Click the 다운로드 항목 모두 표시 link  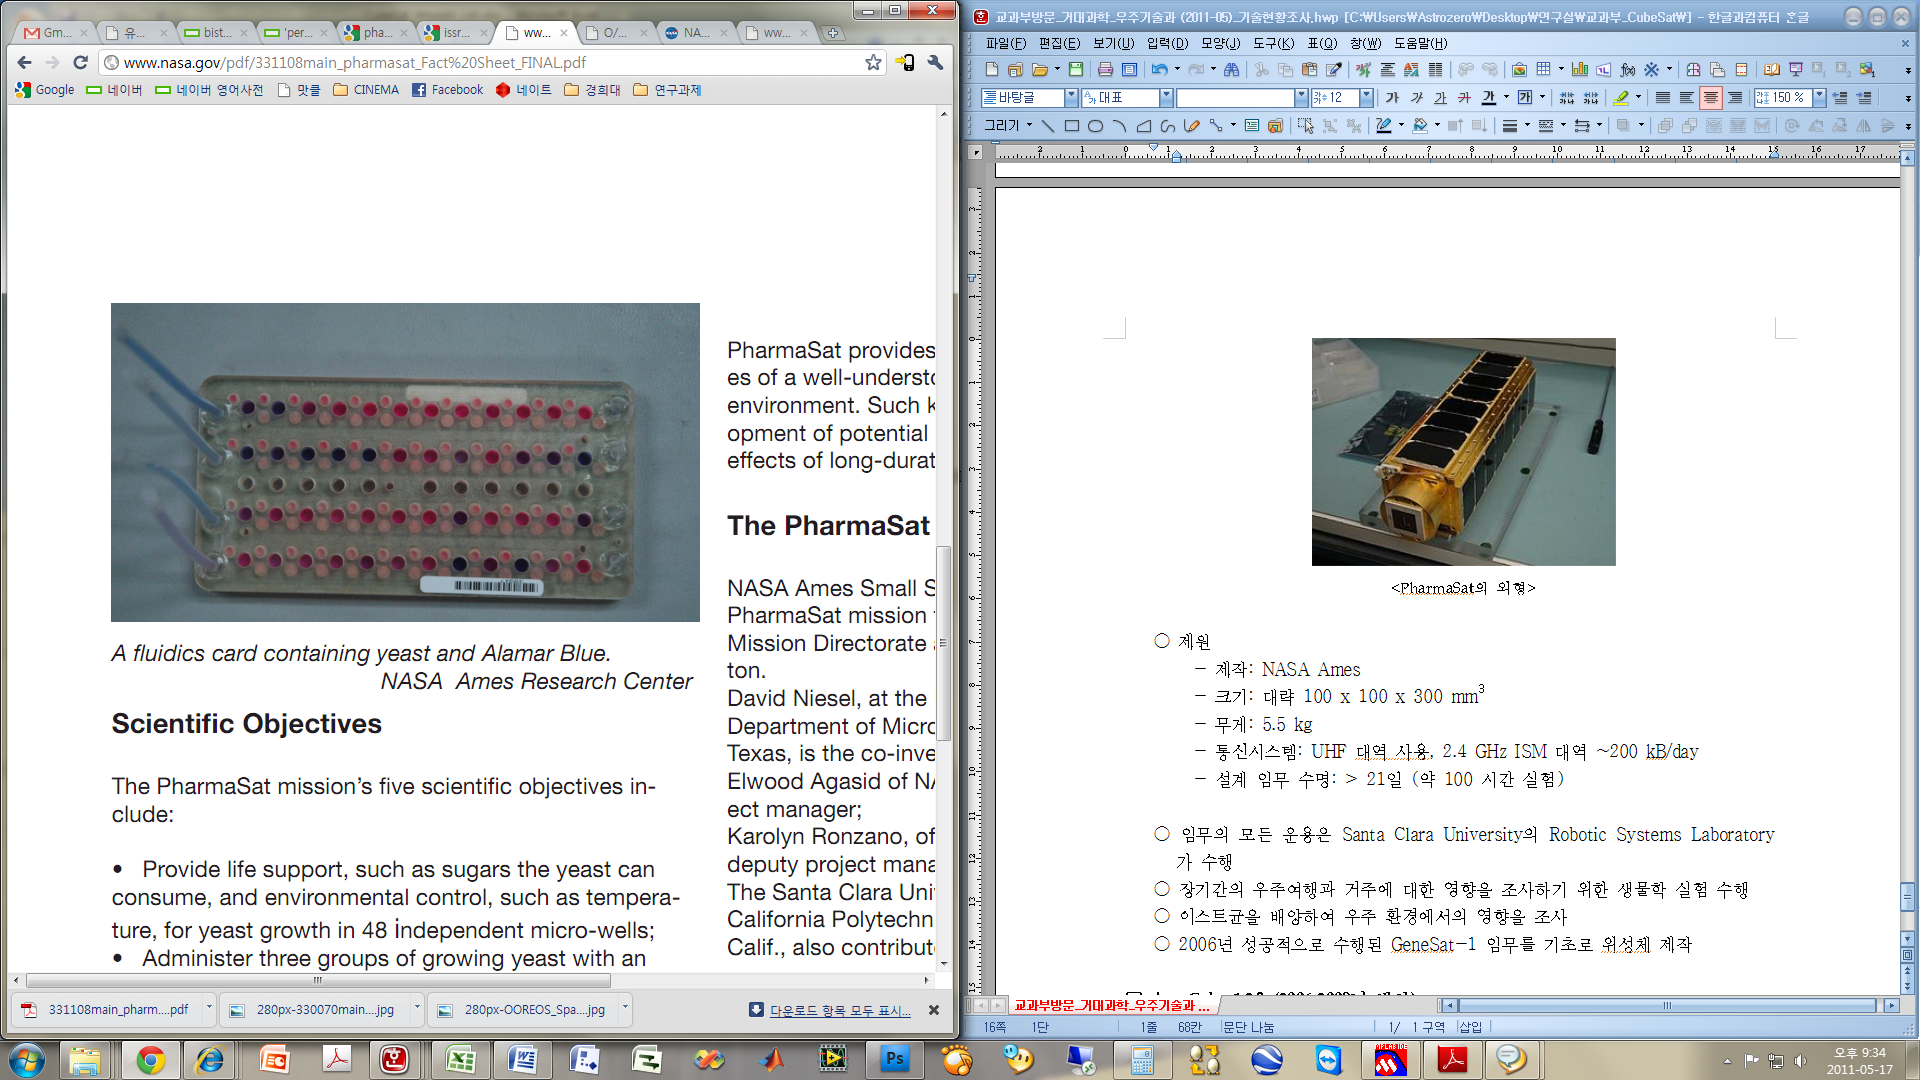click(x=839, y=1011)
